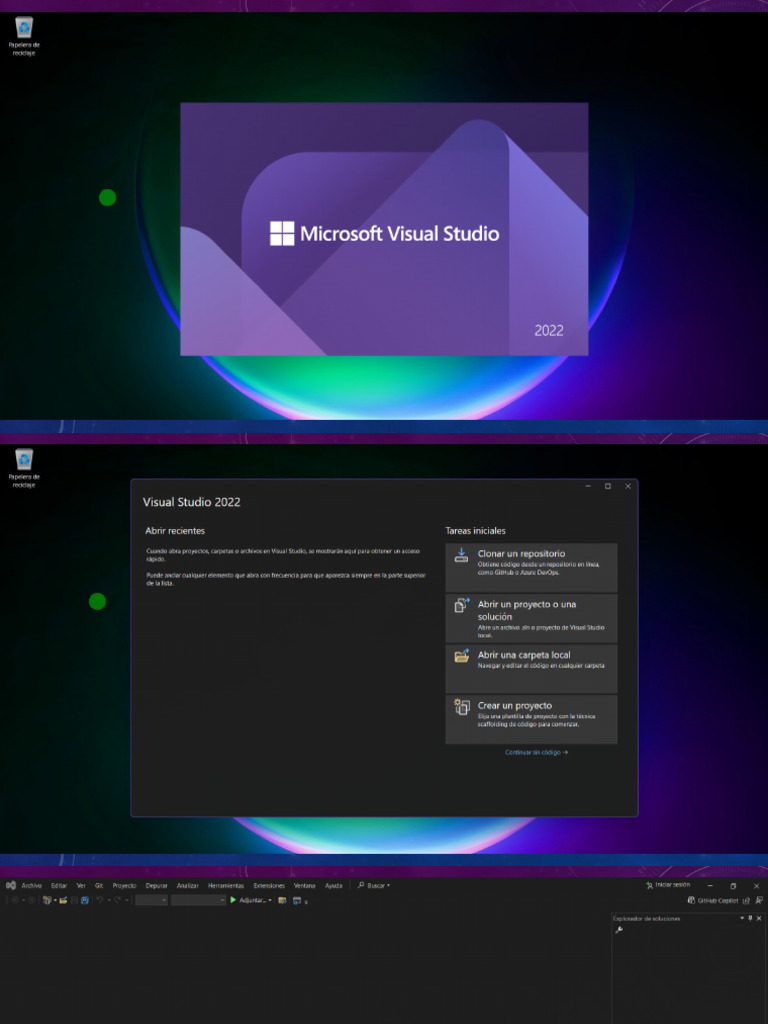Open the GitHub Copilot button
The width and height of the screenshot is (768, 1024).
point(712,901)
